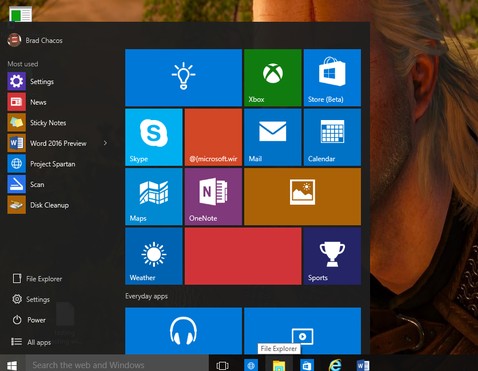Launch Internet Explorer from the taskbar
The image size is (478, 371).
point(335,365)
